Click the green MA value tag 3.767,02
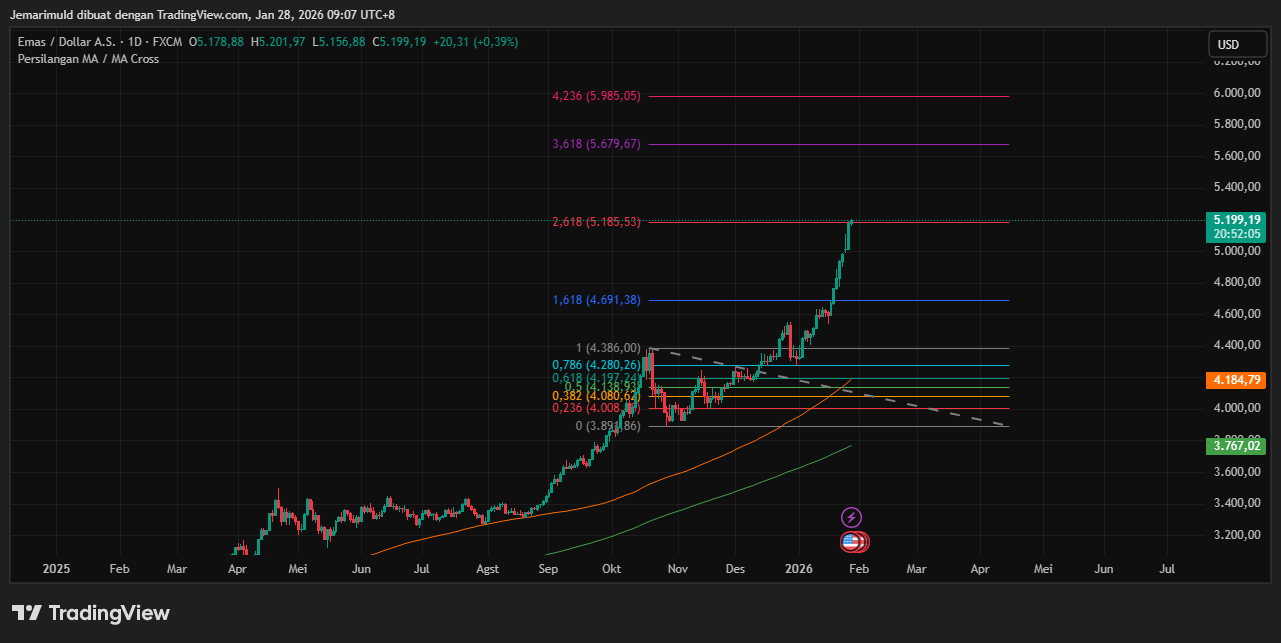 point(1238,446)
